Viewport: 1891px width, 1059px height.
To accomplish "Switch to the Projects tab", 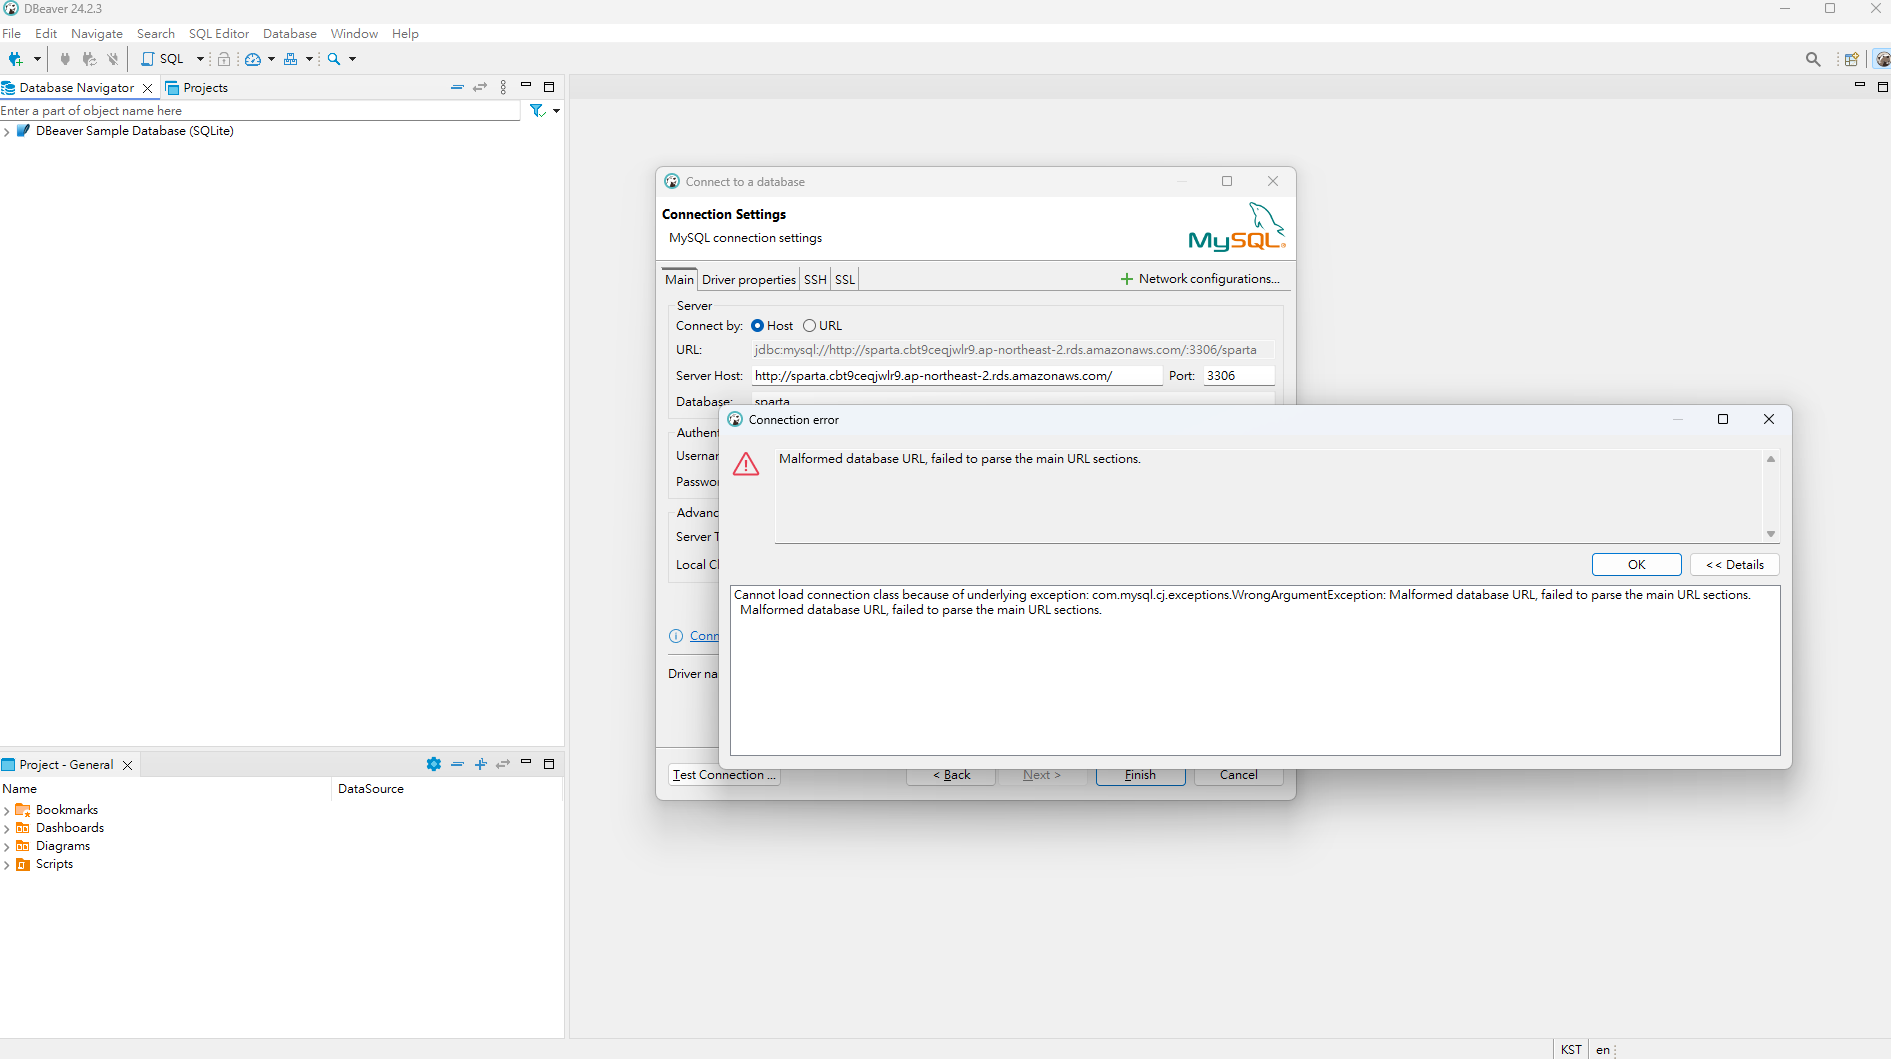I will (197, 88).
